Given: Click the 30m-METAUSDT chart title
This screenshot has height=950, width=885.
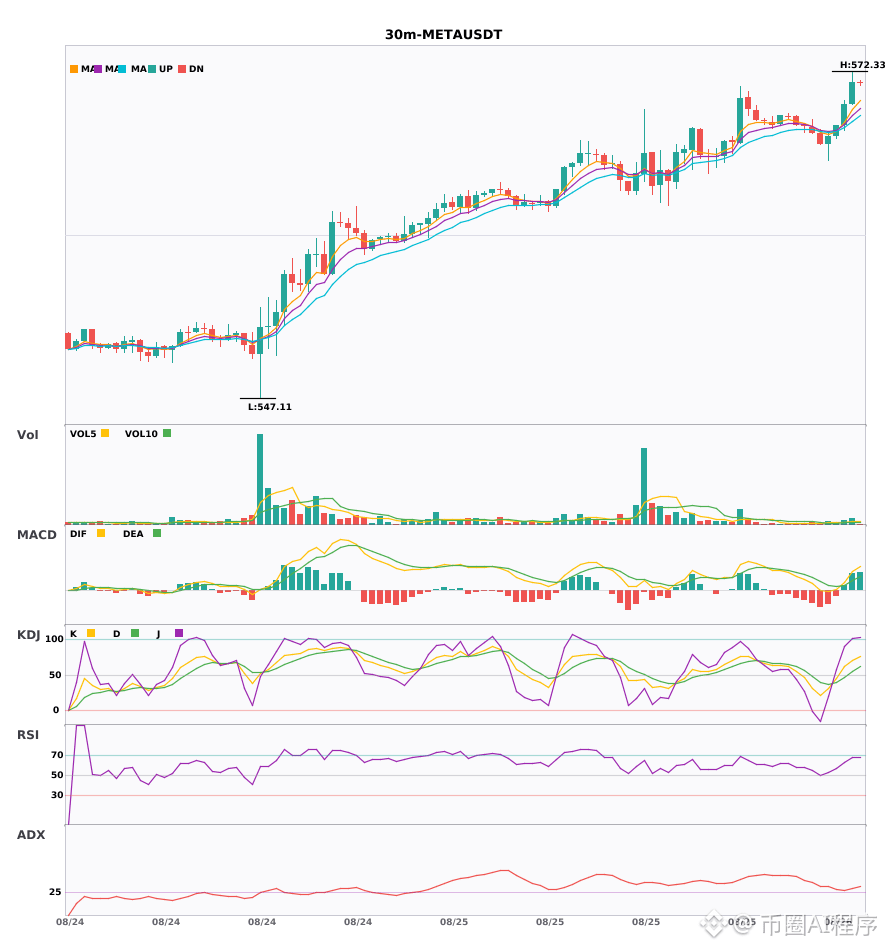Looking at the screenshot, I should [443, 35].
